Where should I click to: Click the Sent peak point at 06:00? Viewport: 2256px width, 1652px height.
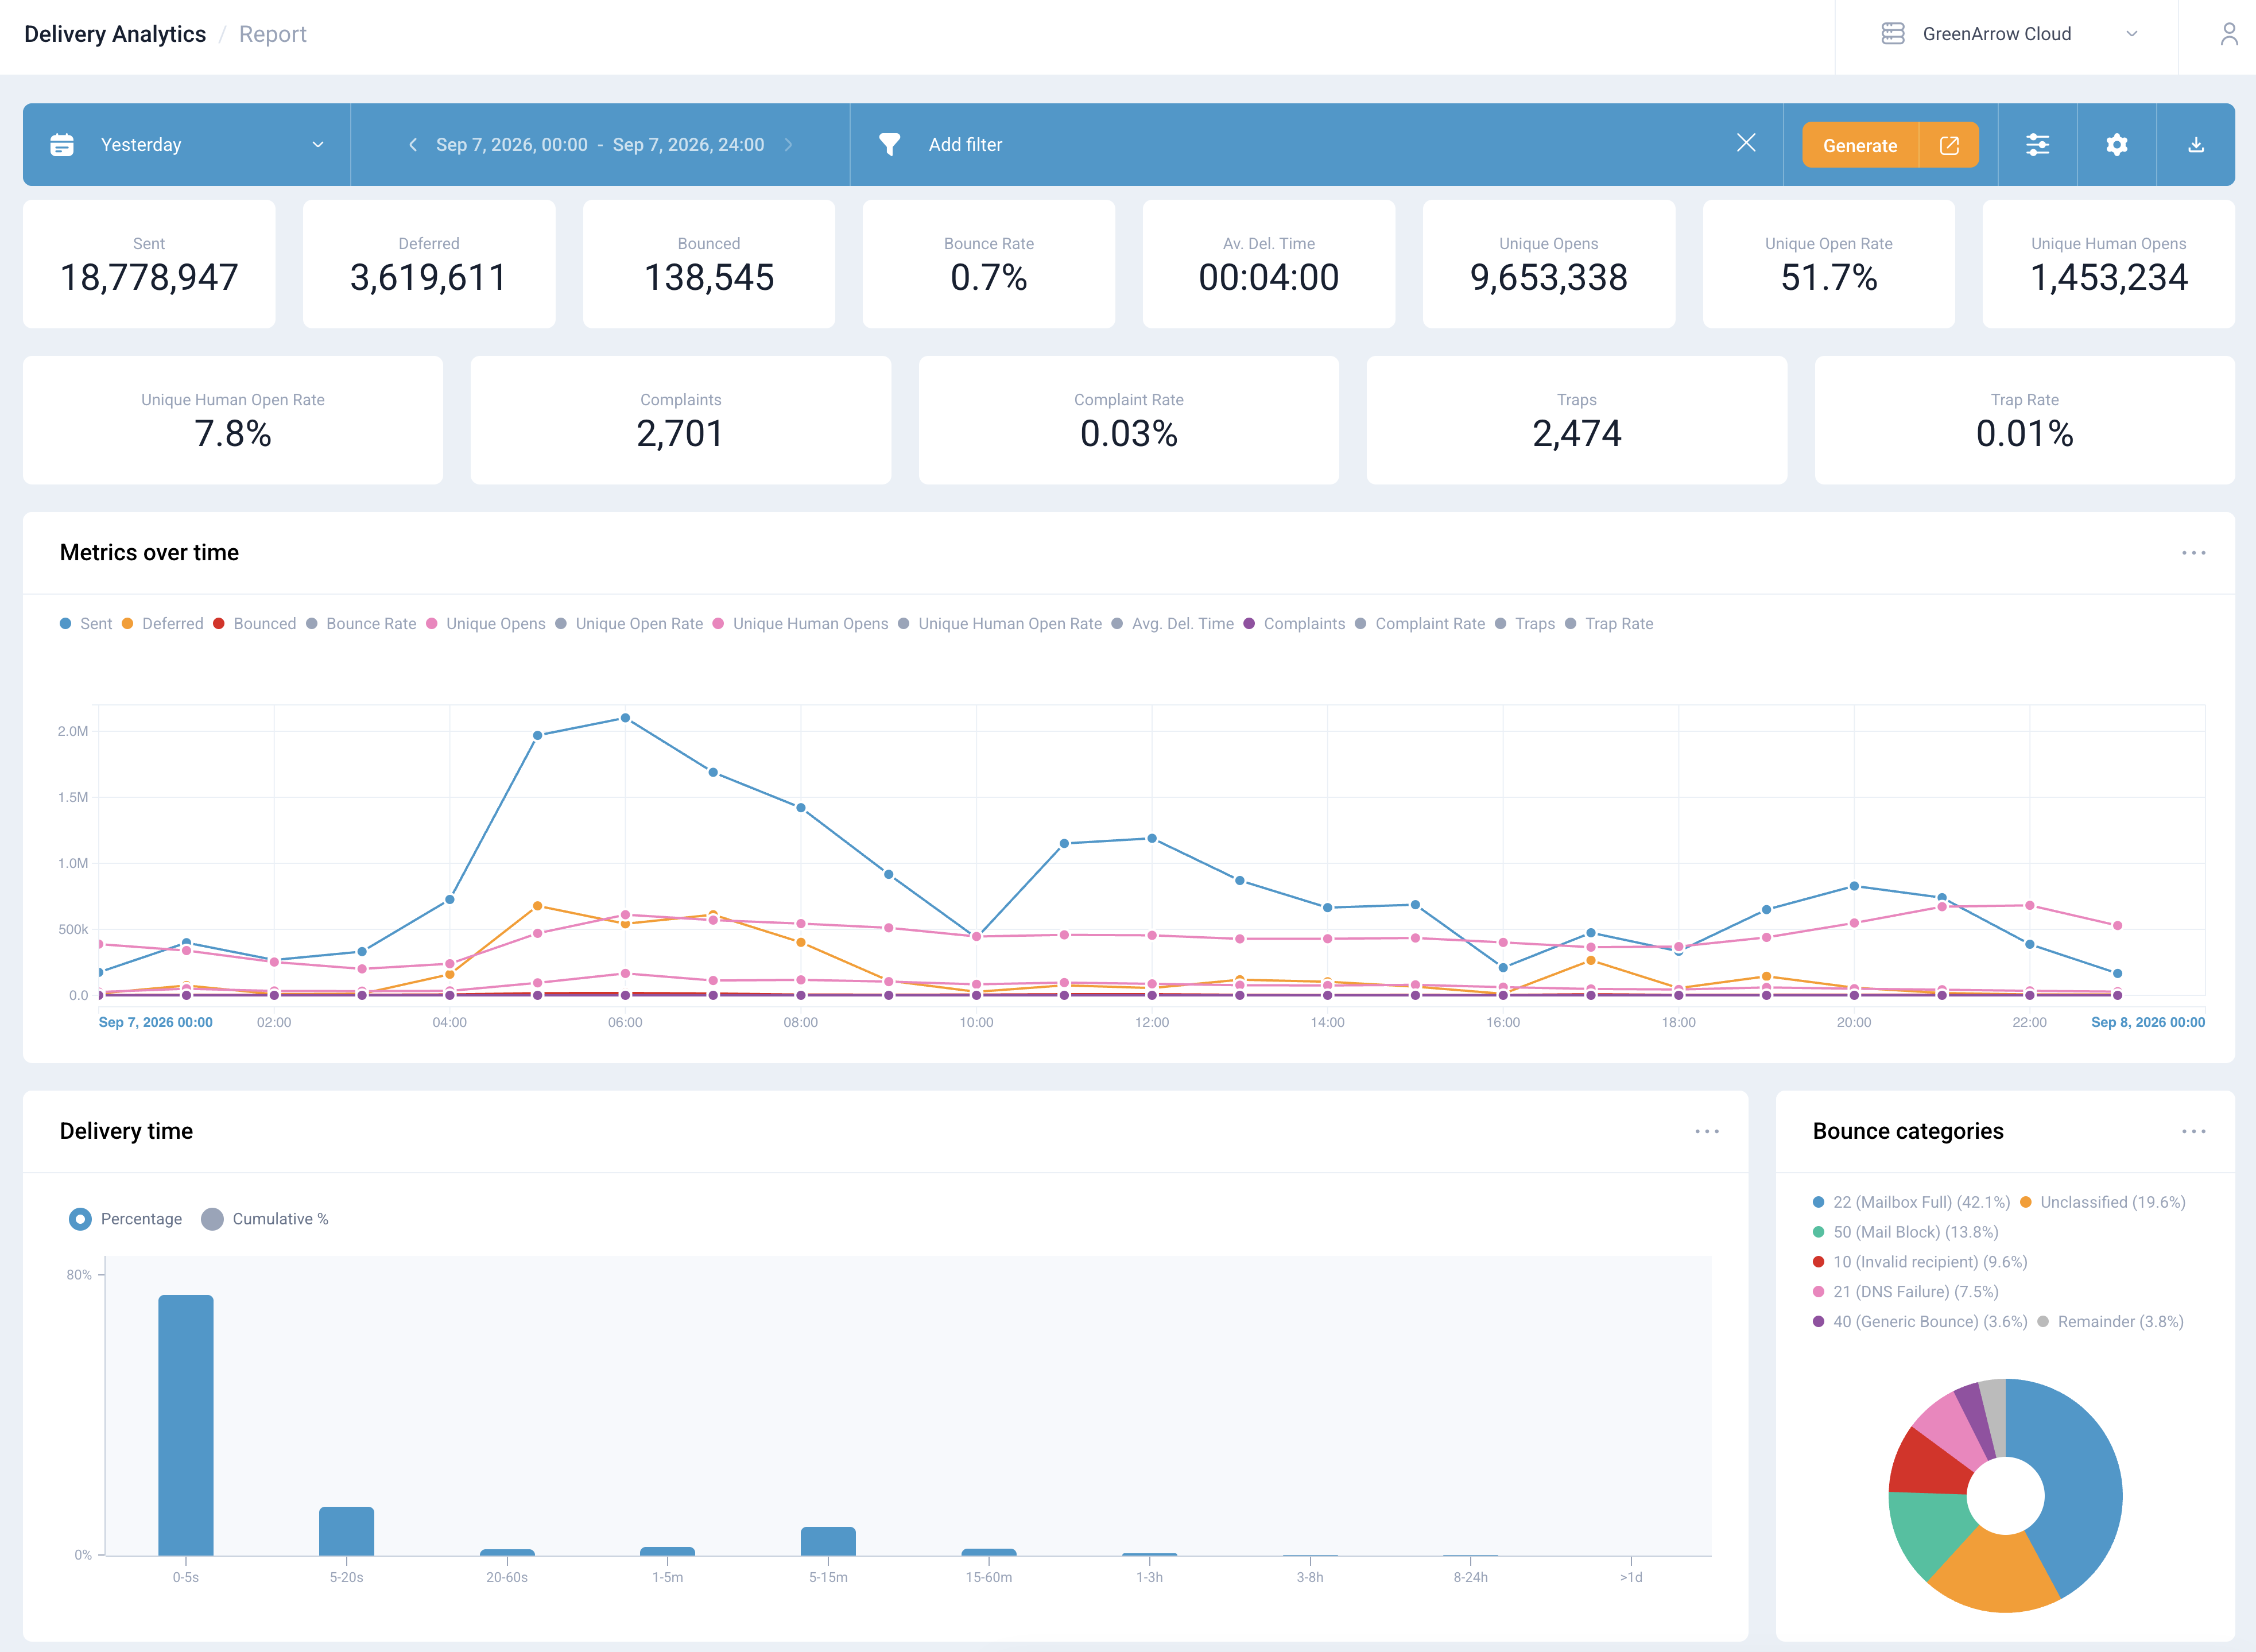[625, 718]
